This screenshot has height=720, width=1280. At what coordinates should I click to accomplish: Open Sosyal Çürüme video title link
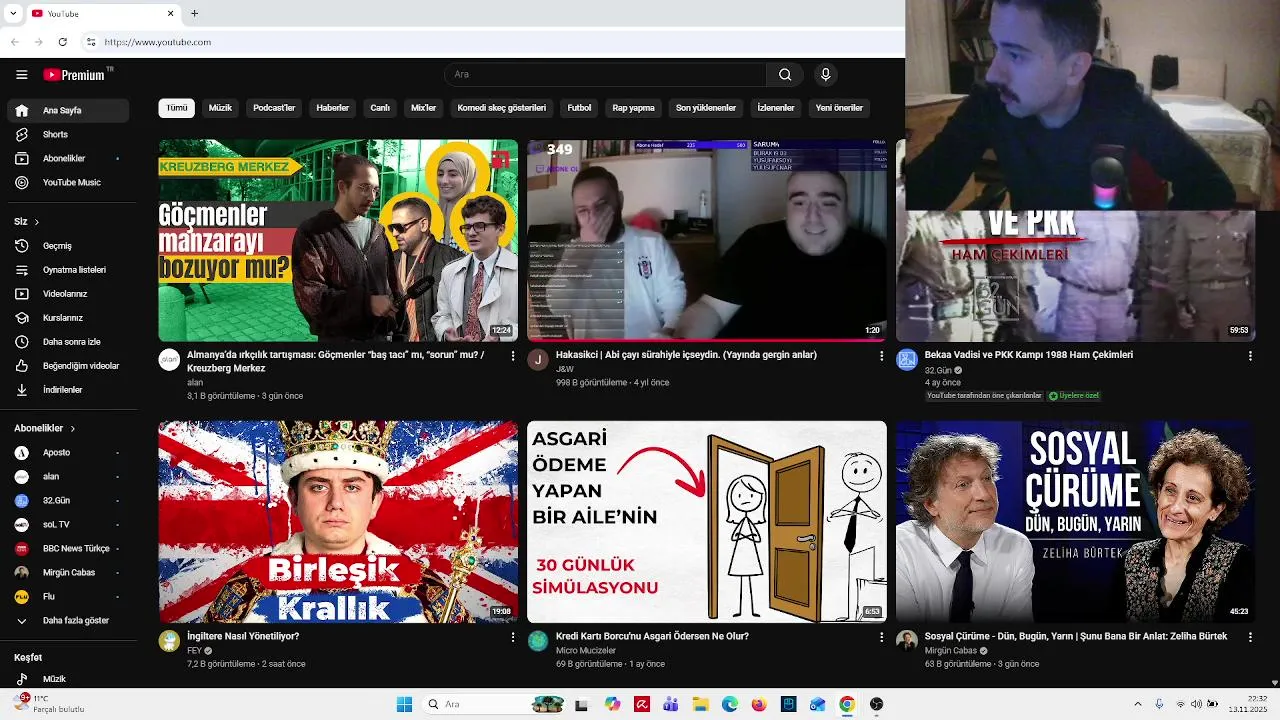point(1076,636)
